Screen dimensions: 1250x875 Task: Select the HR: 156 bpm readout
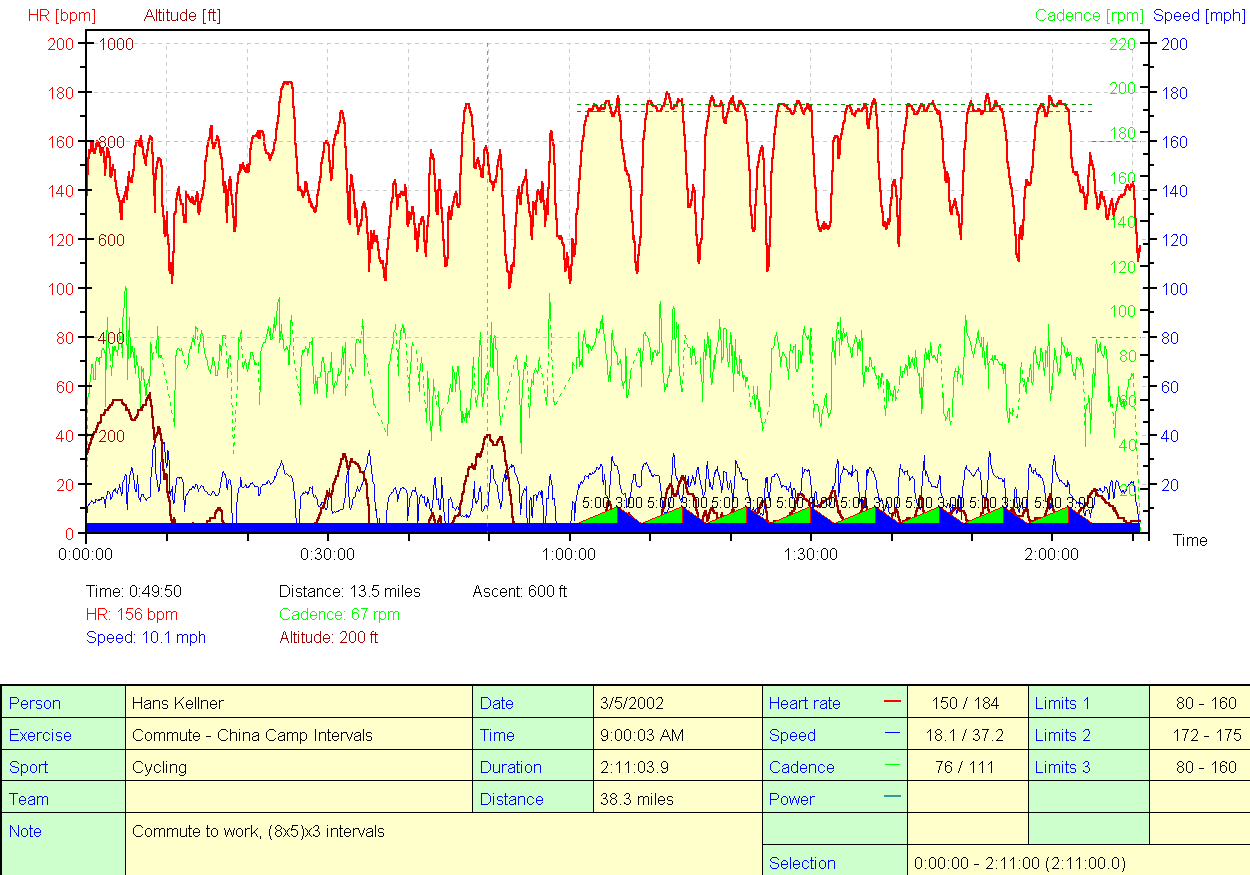(132, 614)
